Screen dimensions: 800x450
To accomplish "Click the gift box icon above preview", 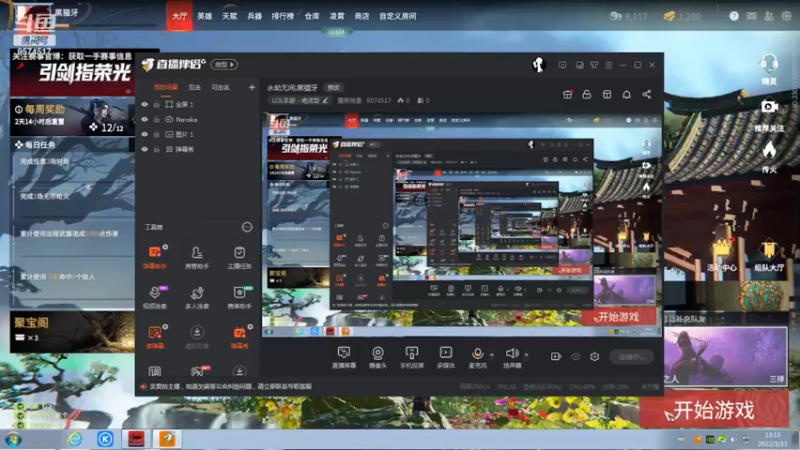I will point(567,94).
